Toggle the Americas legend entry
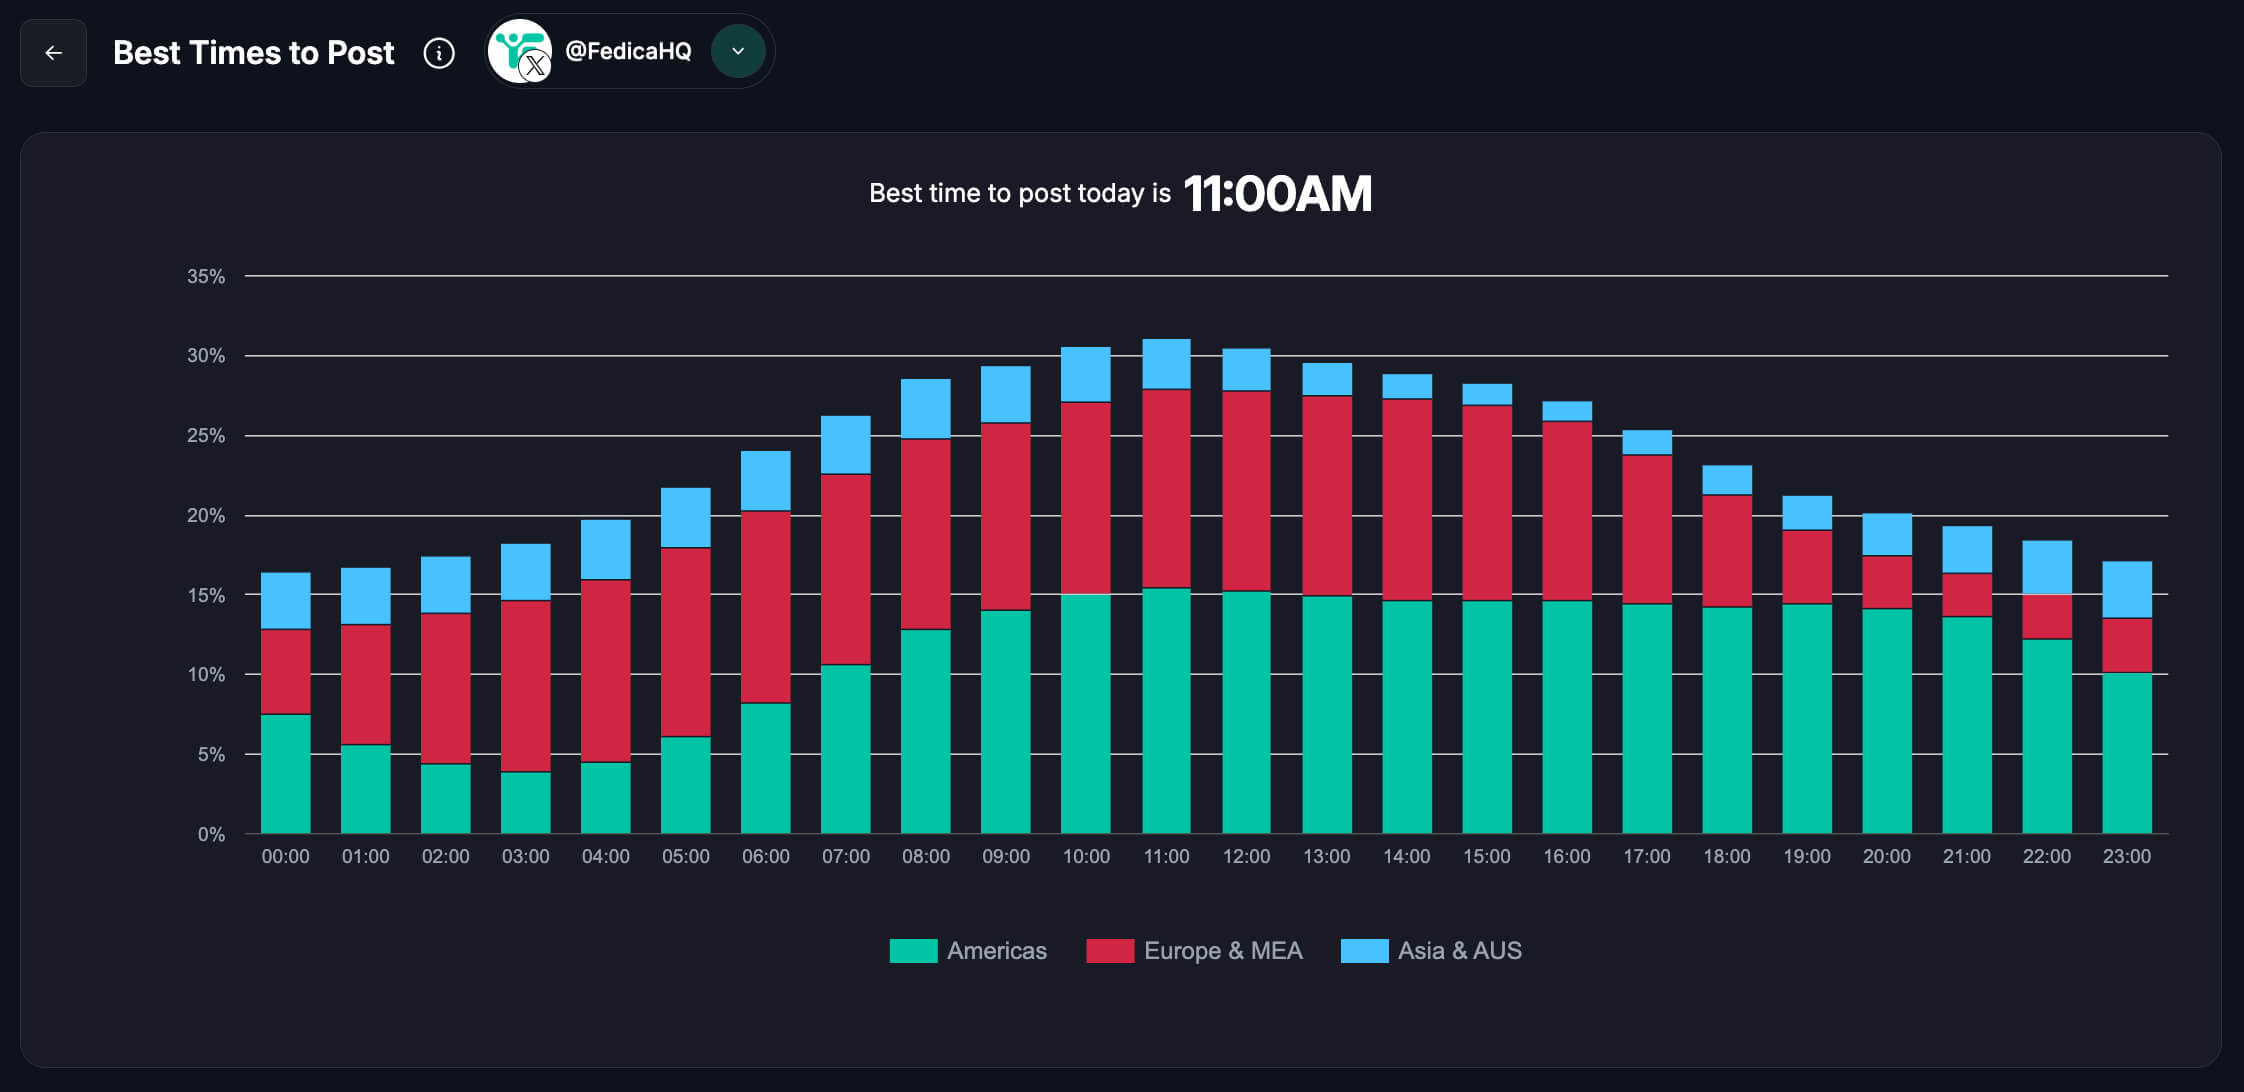 point(996,950)
